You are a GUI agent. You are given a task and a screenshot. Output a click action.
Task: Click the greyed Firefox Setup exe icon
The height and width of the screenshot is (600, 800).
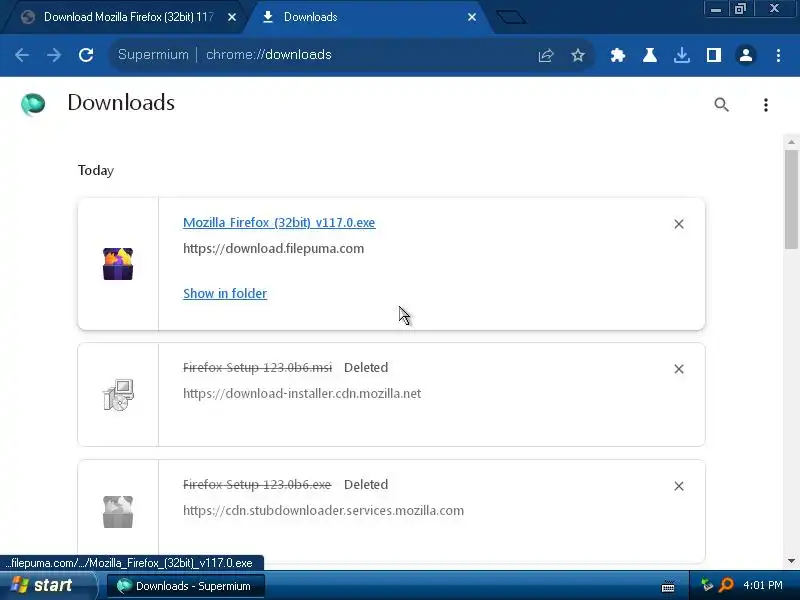pos(118,512)
